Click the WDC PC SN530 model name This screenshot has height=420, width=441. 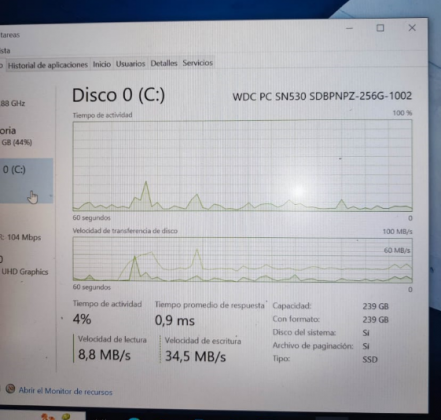pyautogui.click(x=322, y=96)
